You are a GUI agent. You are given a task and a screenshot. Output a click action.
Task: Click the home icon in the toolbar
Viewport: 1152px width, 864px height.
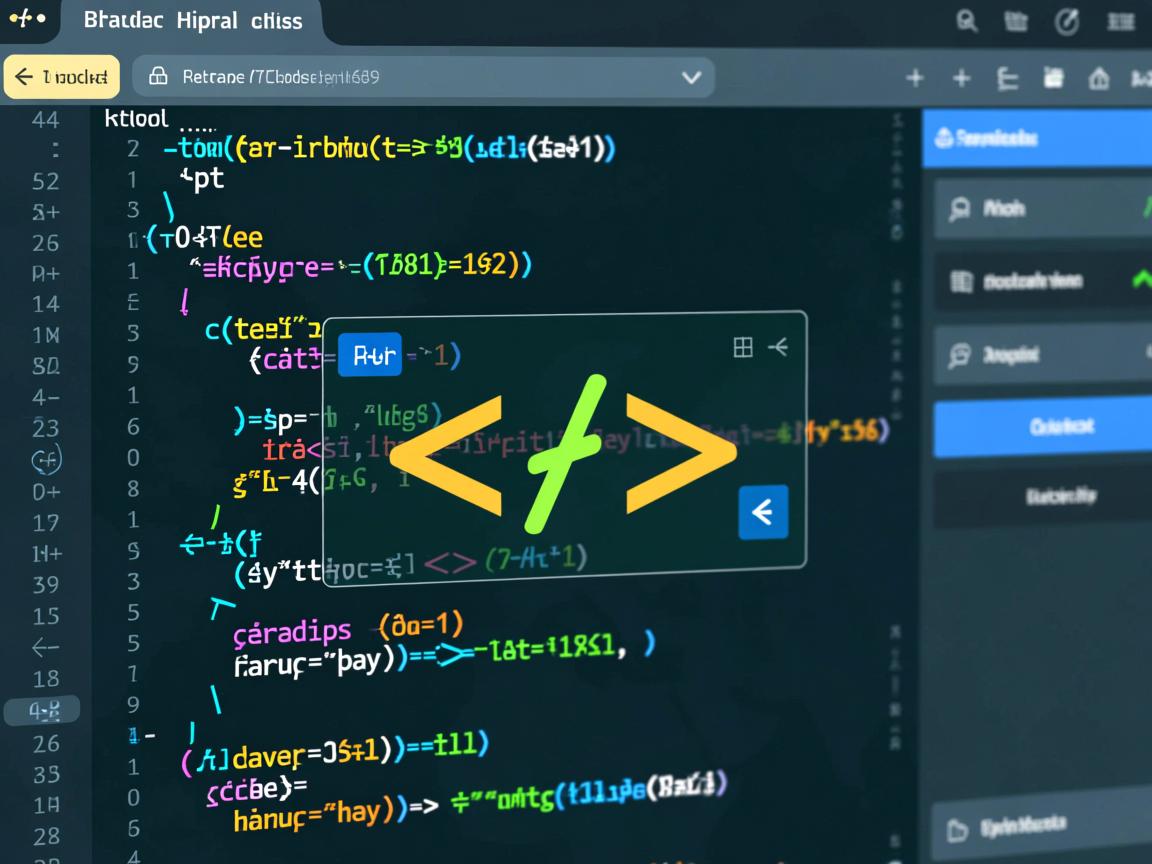point(1099,78)
